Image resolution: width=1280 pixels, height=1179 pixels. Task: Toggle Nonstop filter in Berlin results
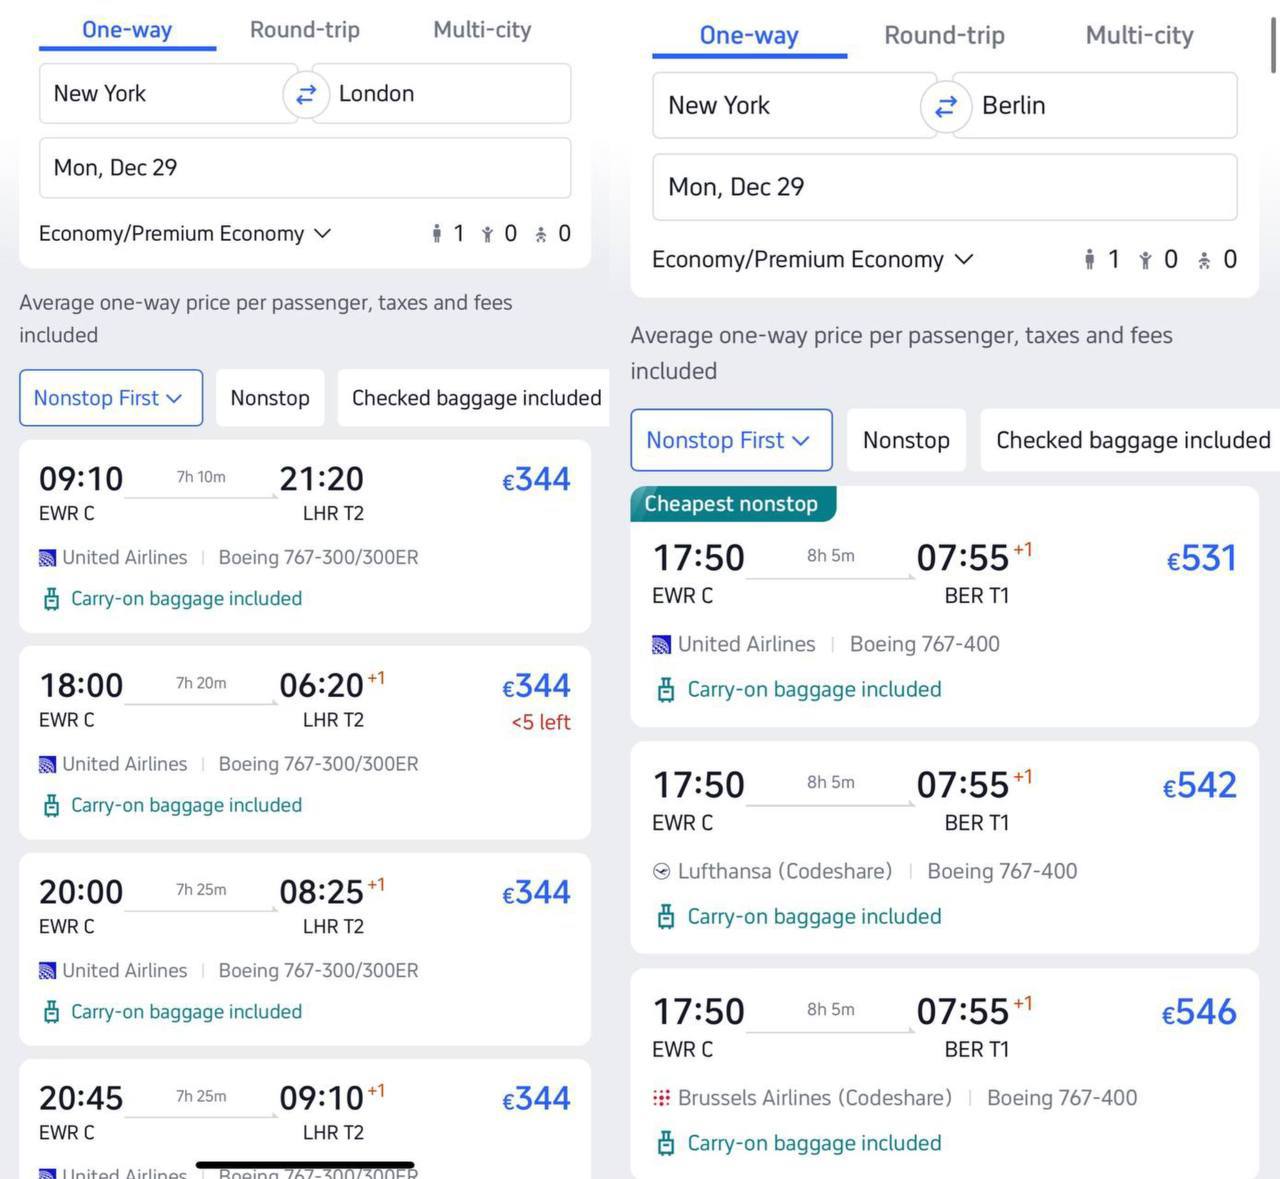(906, 440)
